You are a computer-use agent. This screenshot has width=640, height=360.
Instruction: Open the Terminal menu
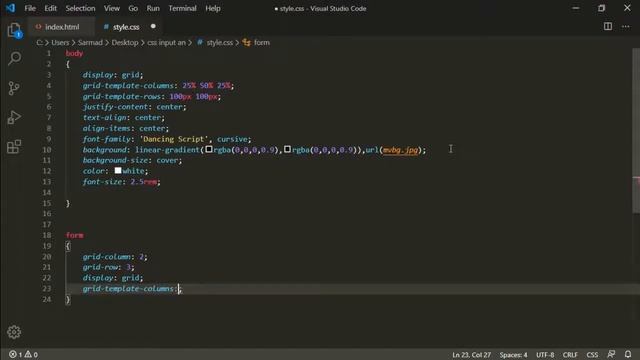pos(182,8)
